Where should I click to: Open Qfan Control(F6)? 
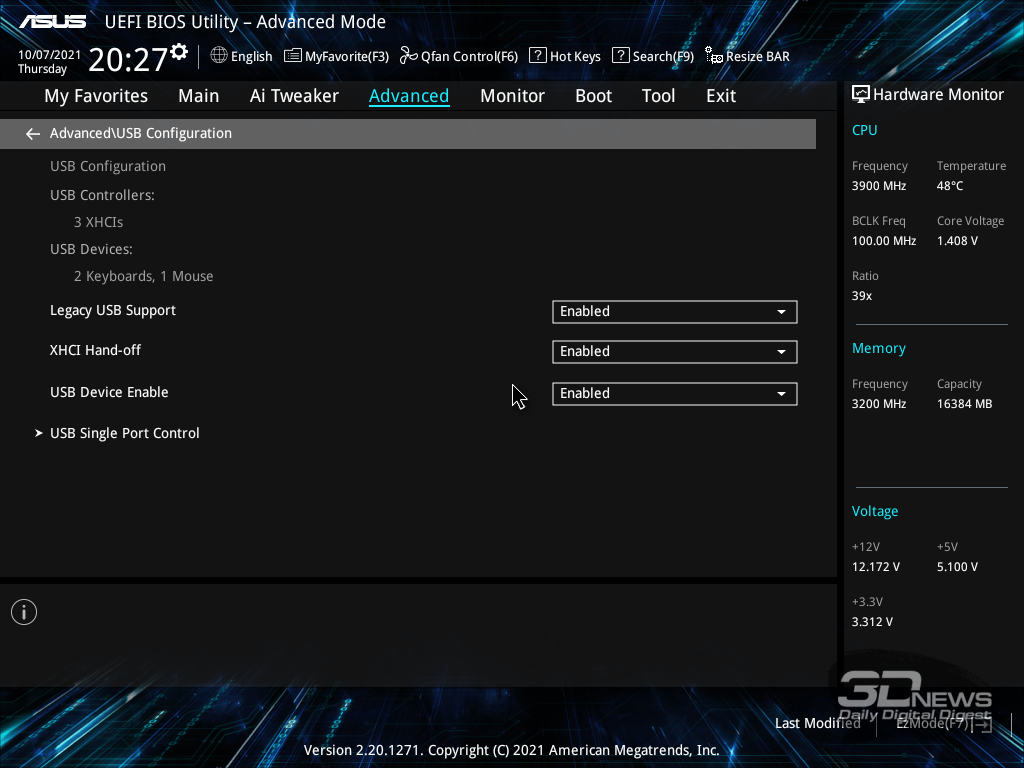[459, 56]
